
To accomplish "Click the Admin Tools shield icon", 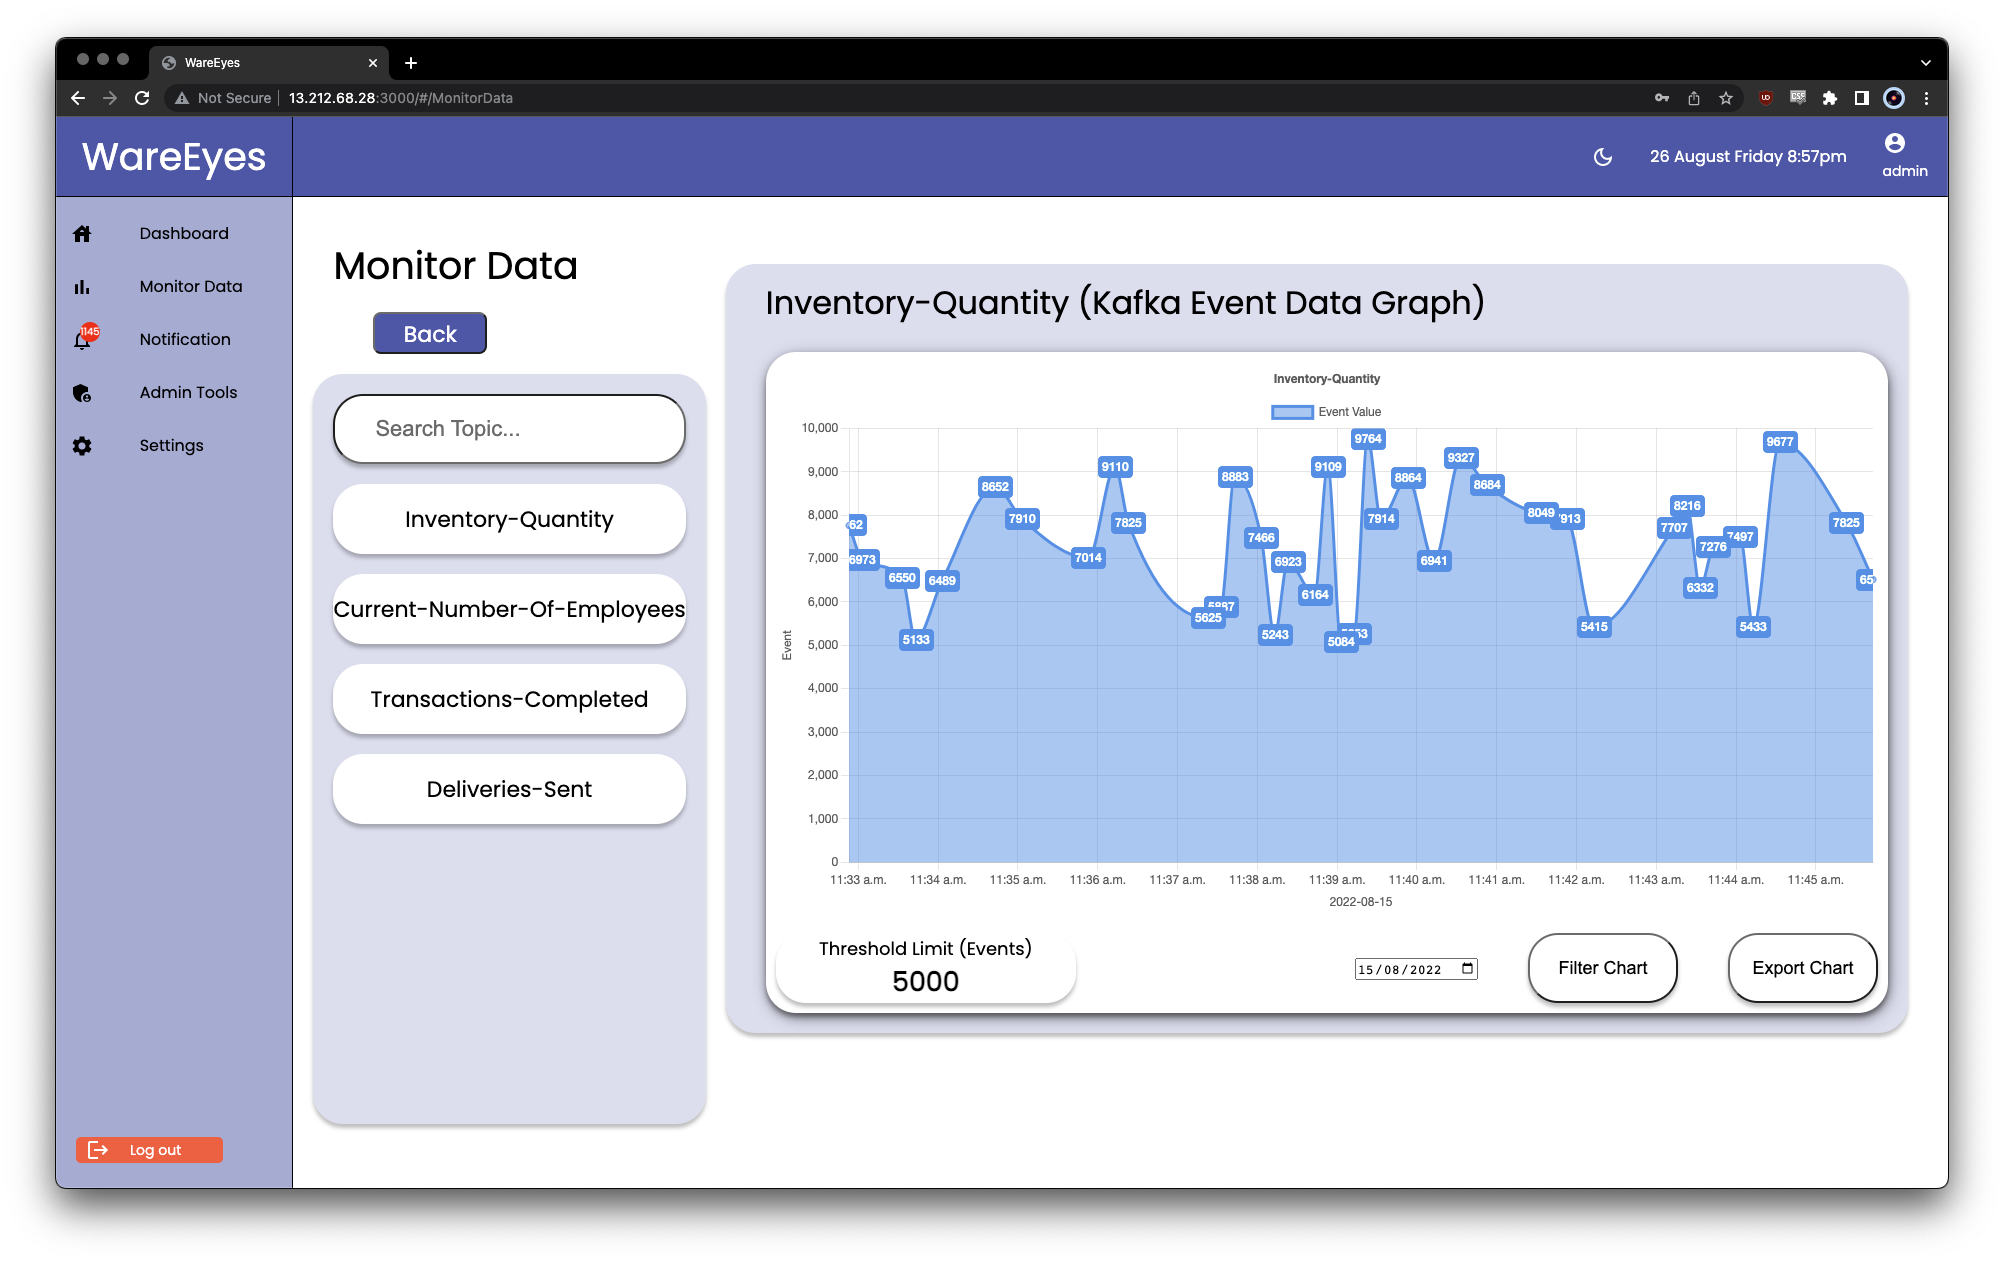I will 82,393.
